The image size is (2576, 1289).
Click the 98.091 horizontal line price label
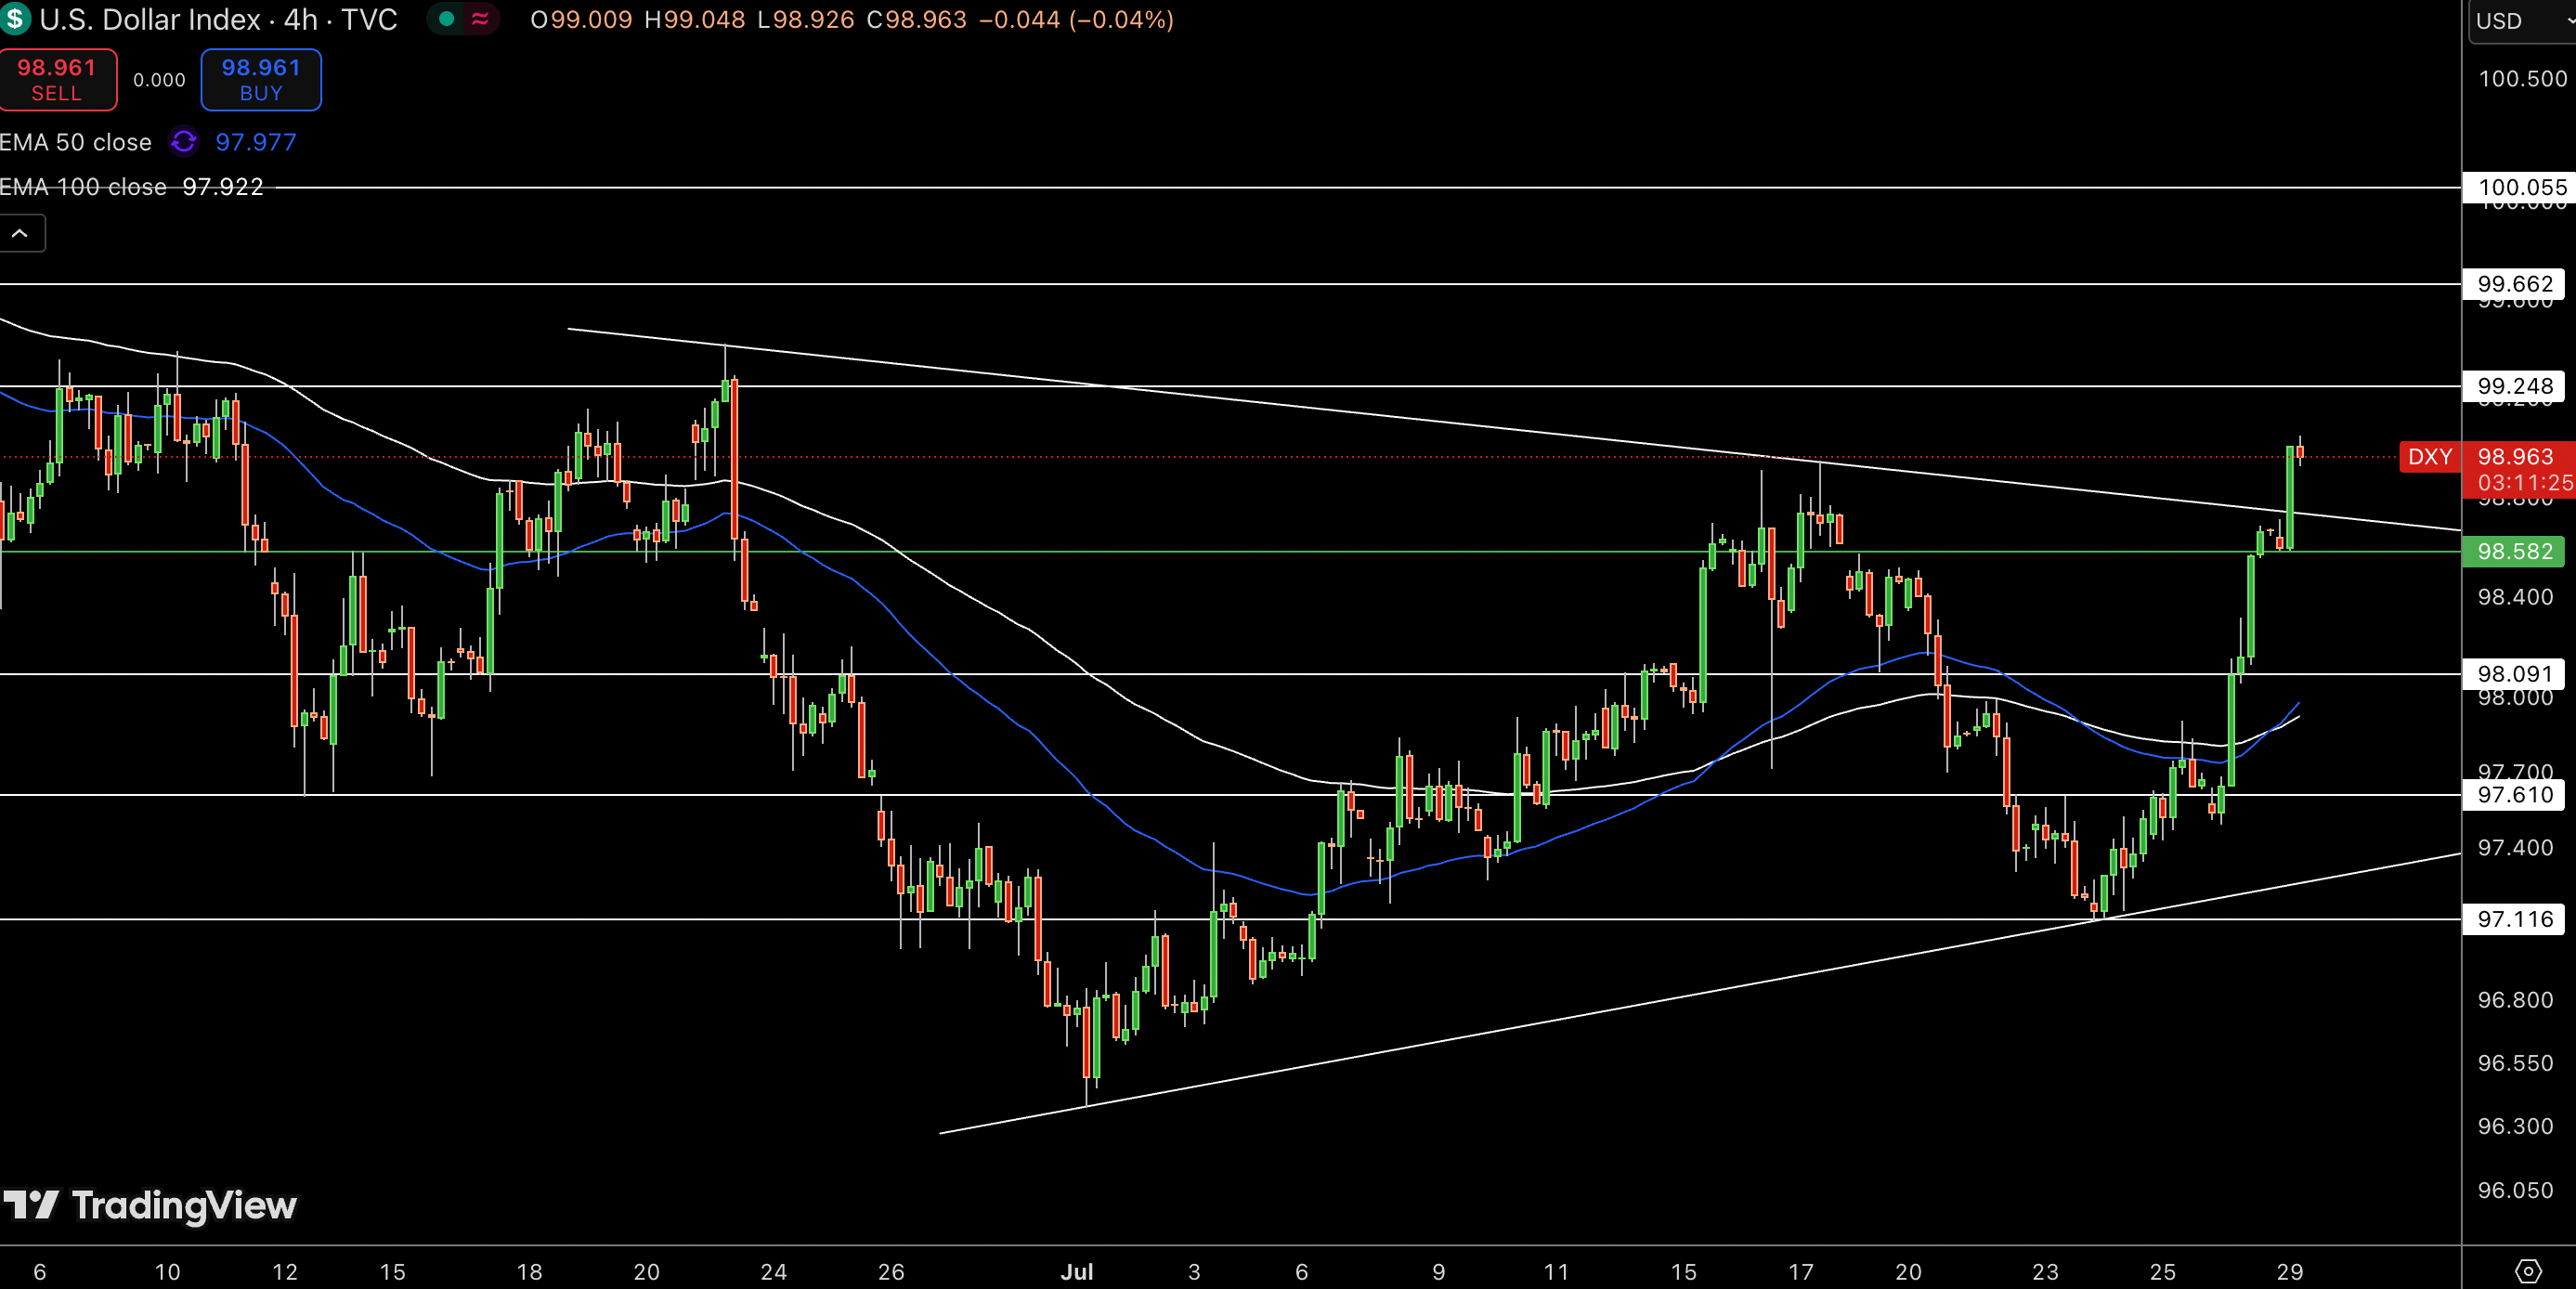point(2514,674)
